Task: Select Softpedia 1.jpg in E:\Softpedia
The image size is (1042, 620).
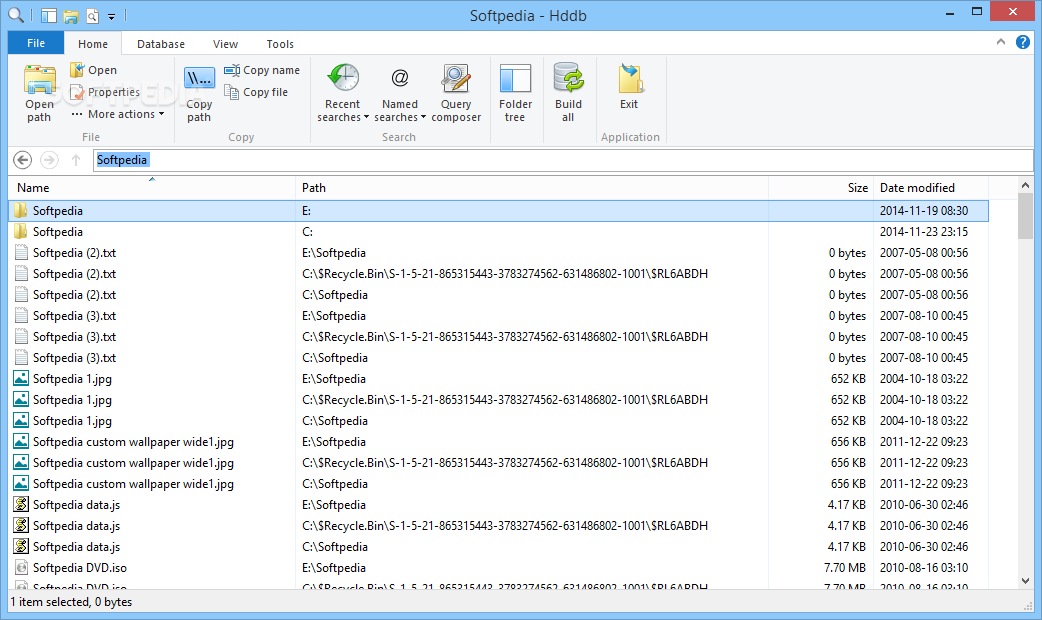Action: (x=498, y=379)
